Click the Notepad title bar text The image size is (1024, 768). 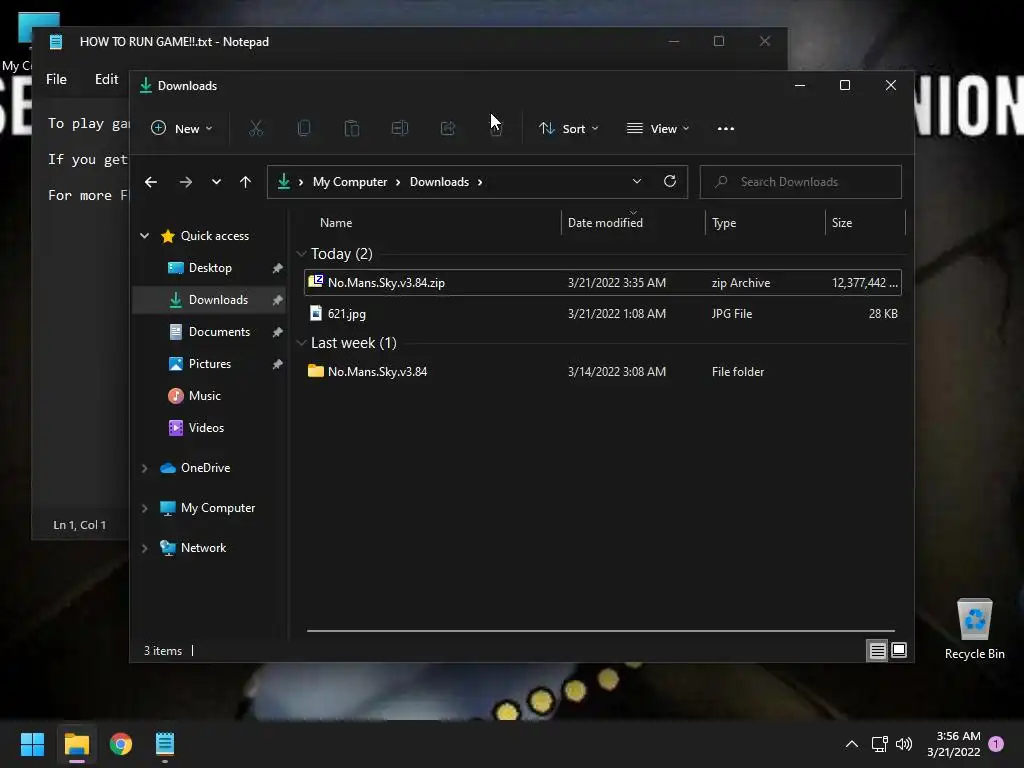(x=174, y=41)
